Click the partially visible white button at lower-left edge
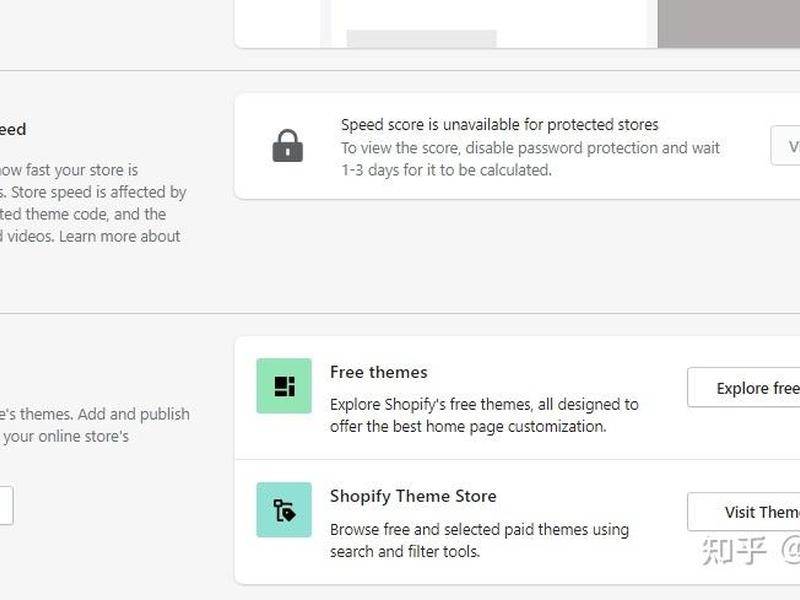 6,505
